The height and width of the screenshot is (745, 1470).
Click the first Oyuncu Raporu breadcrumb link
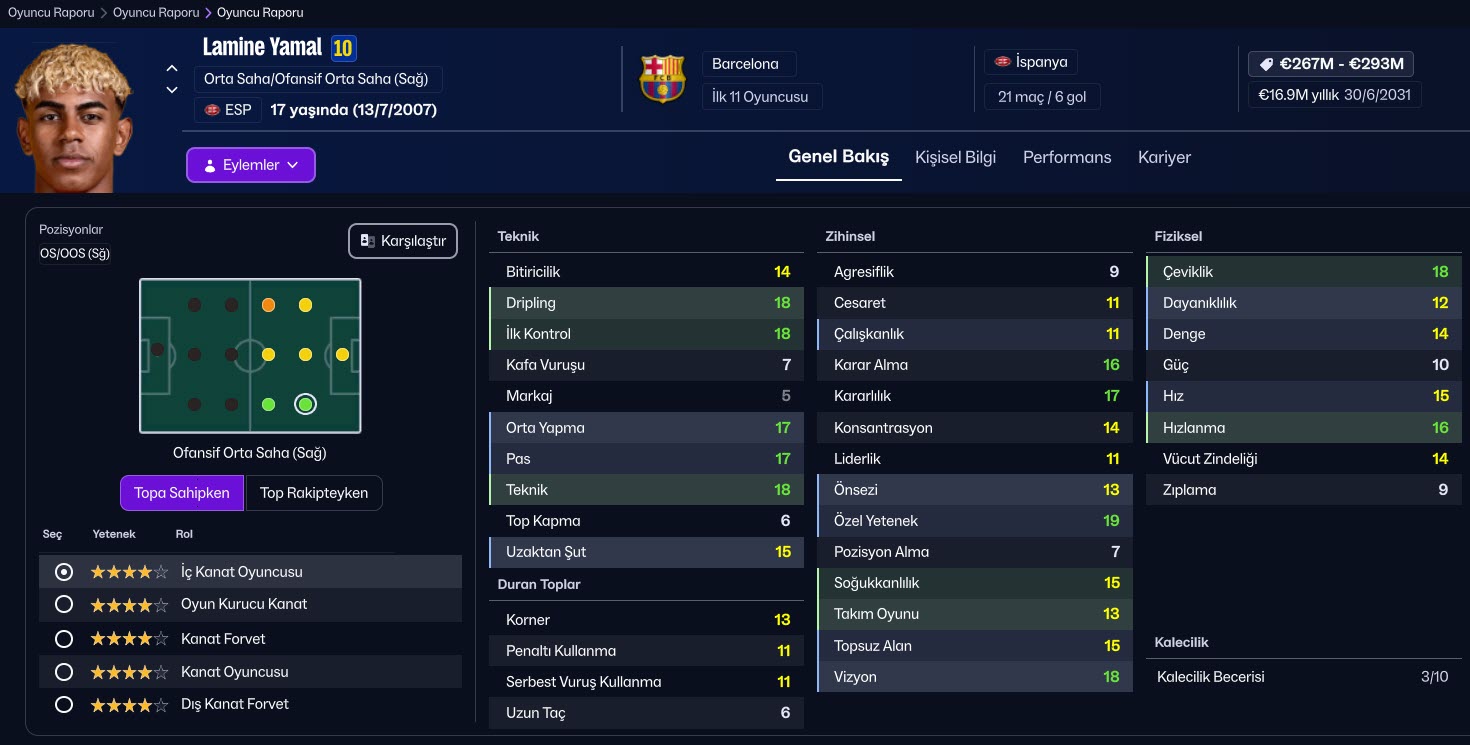point(51,13)
